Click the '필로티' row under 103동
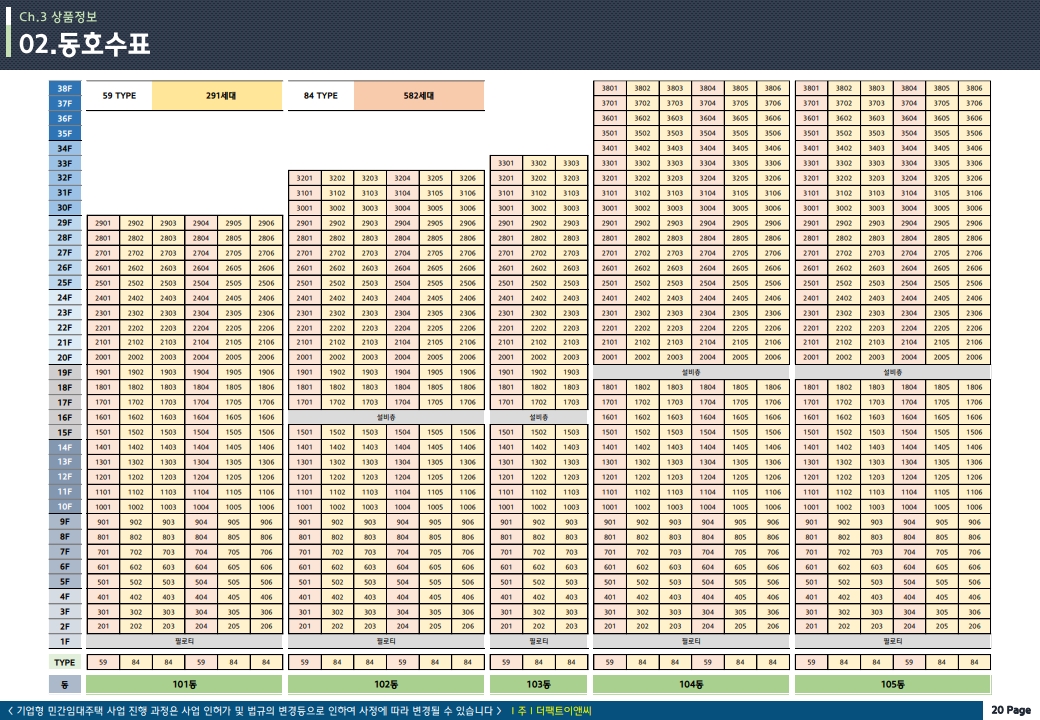Screen dimensions: 1040x720 539,641
